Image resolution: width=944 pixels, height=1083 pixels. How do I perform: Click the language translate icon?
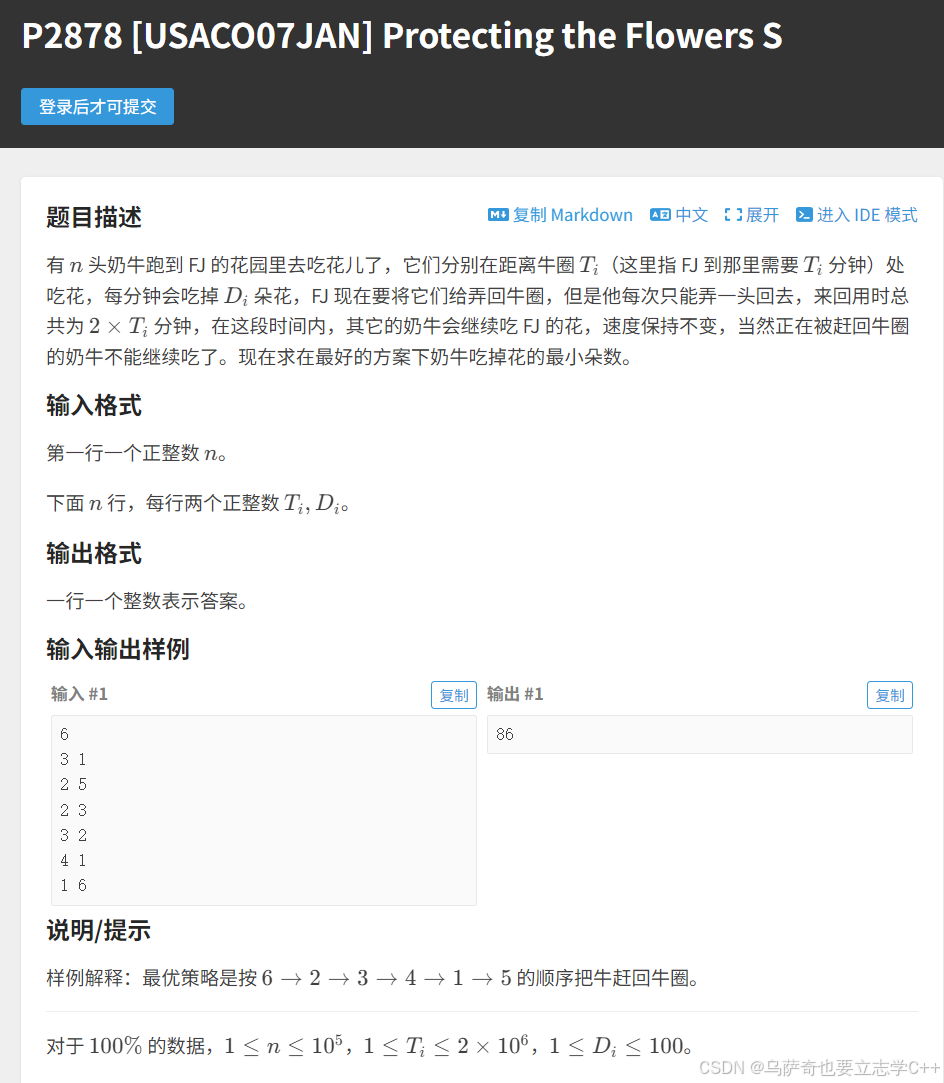660,215
